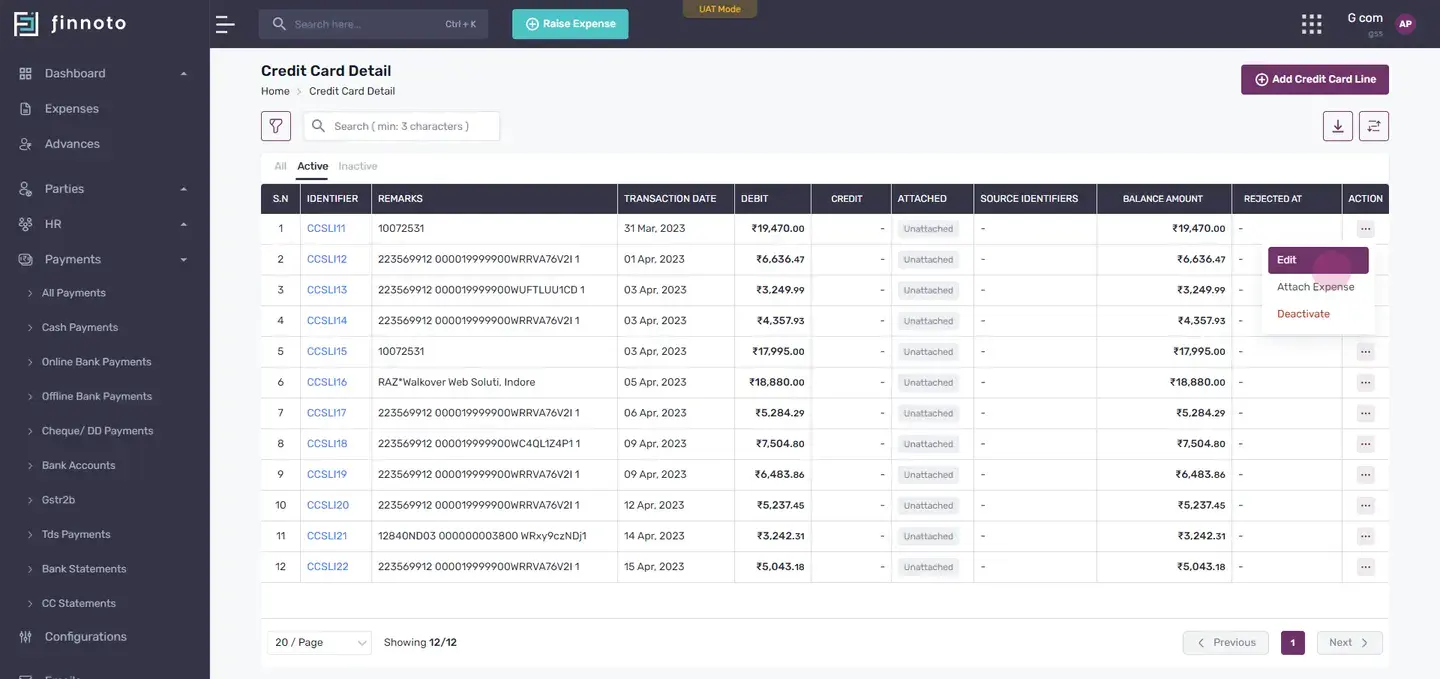Click the BALANCE AMOUNT column header

pyautogui.click(x=1164, y=199)
